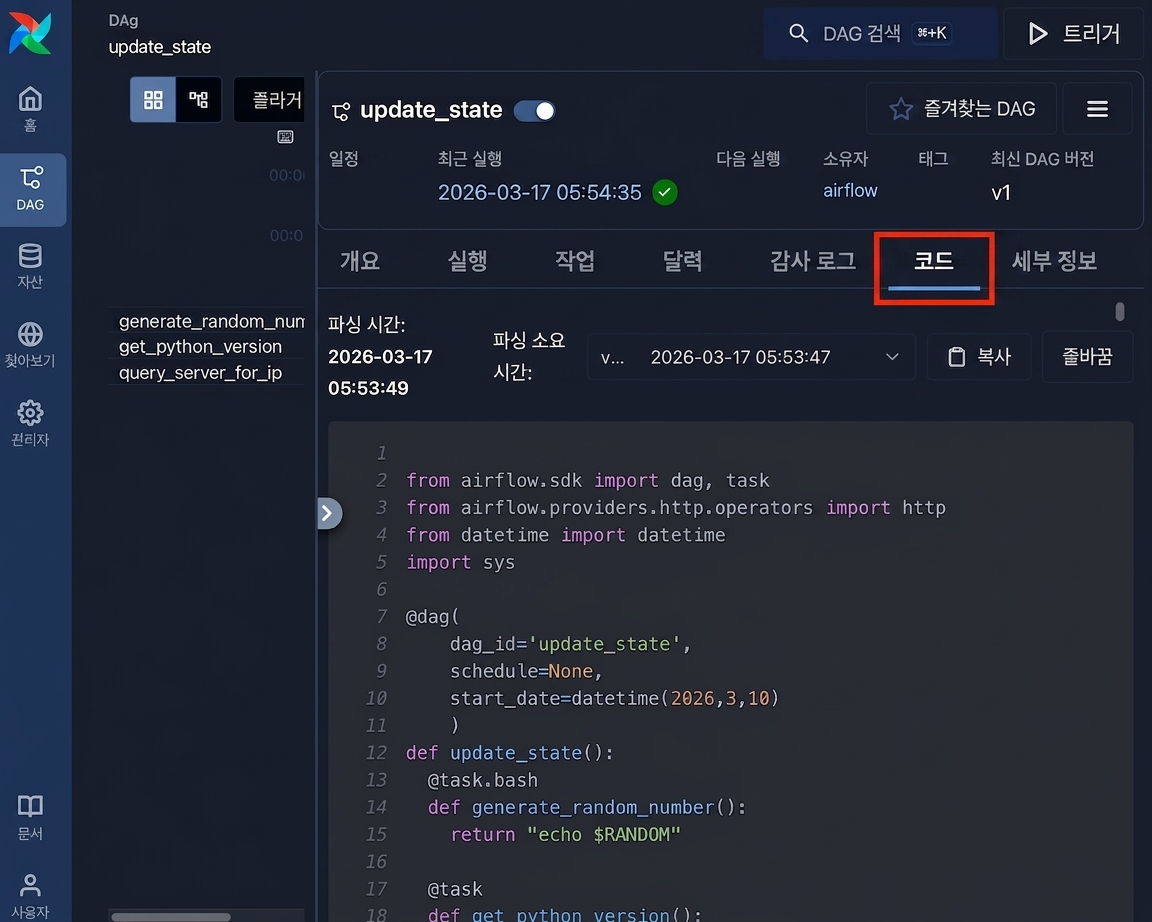Viewport: 1152px width, 922px height.
Task: Switch to the 달력 tab
Action: coord(683,261)
